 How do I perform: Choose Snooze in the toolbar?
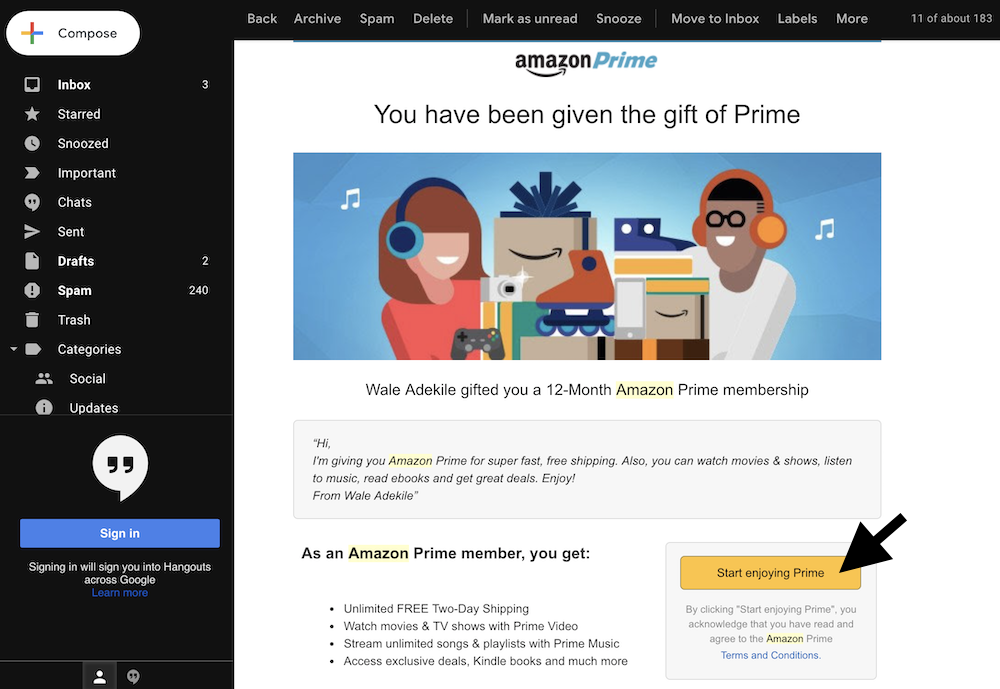tap(619, 19)
